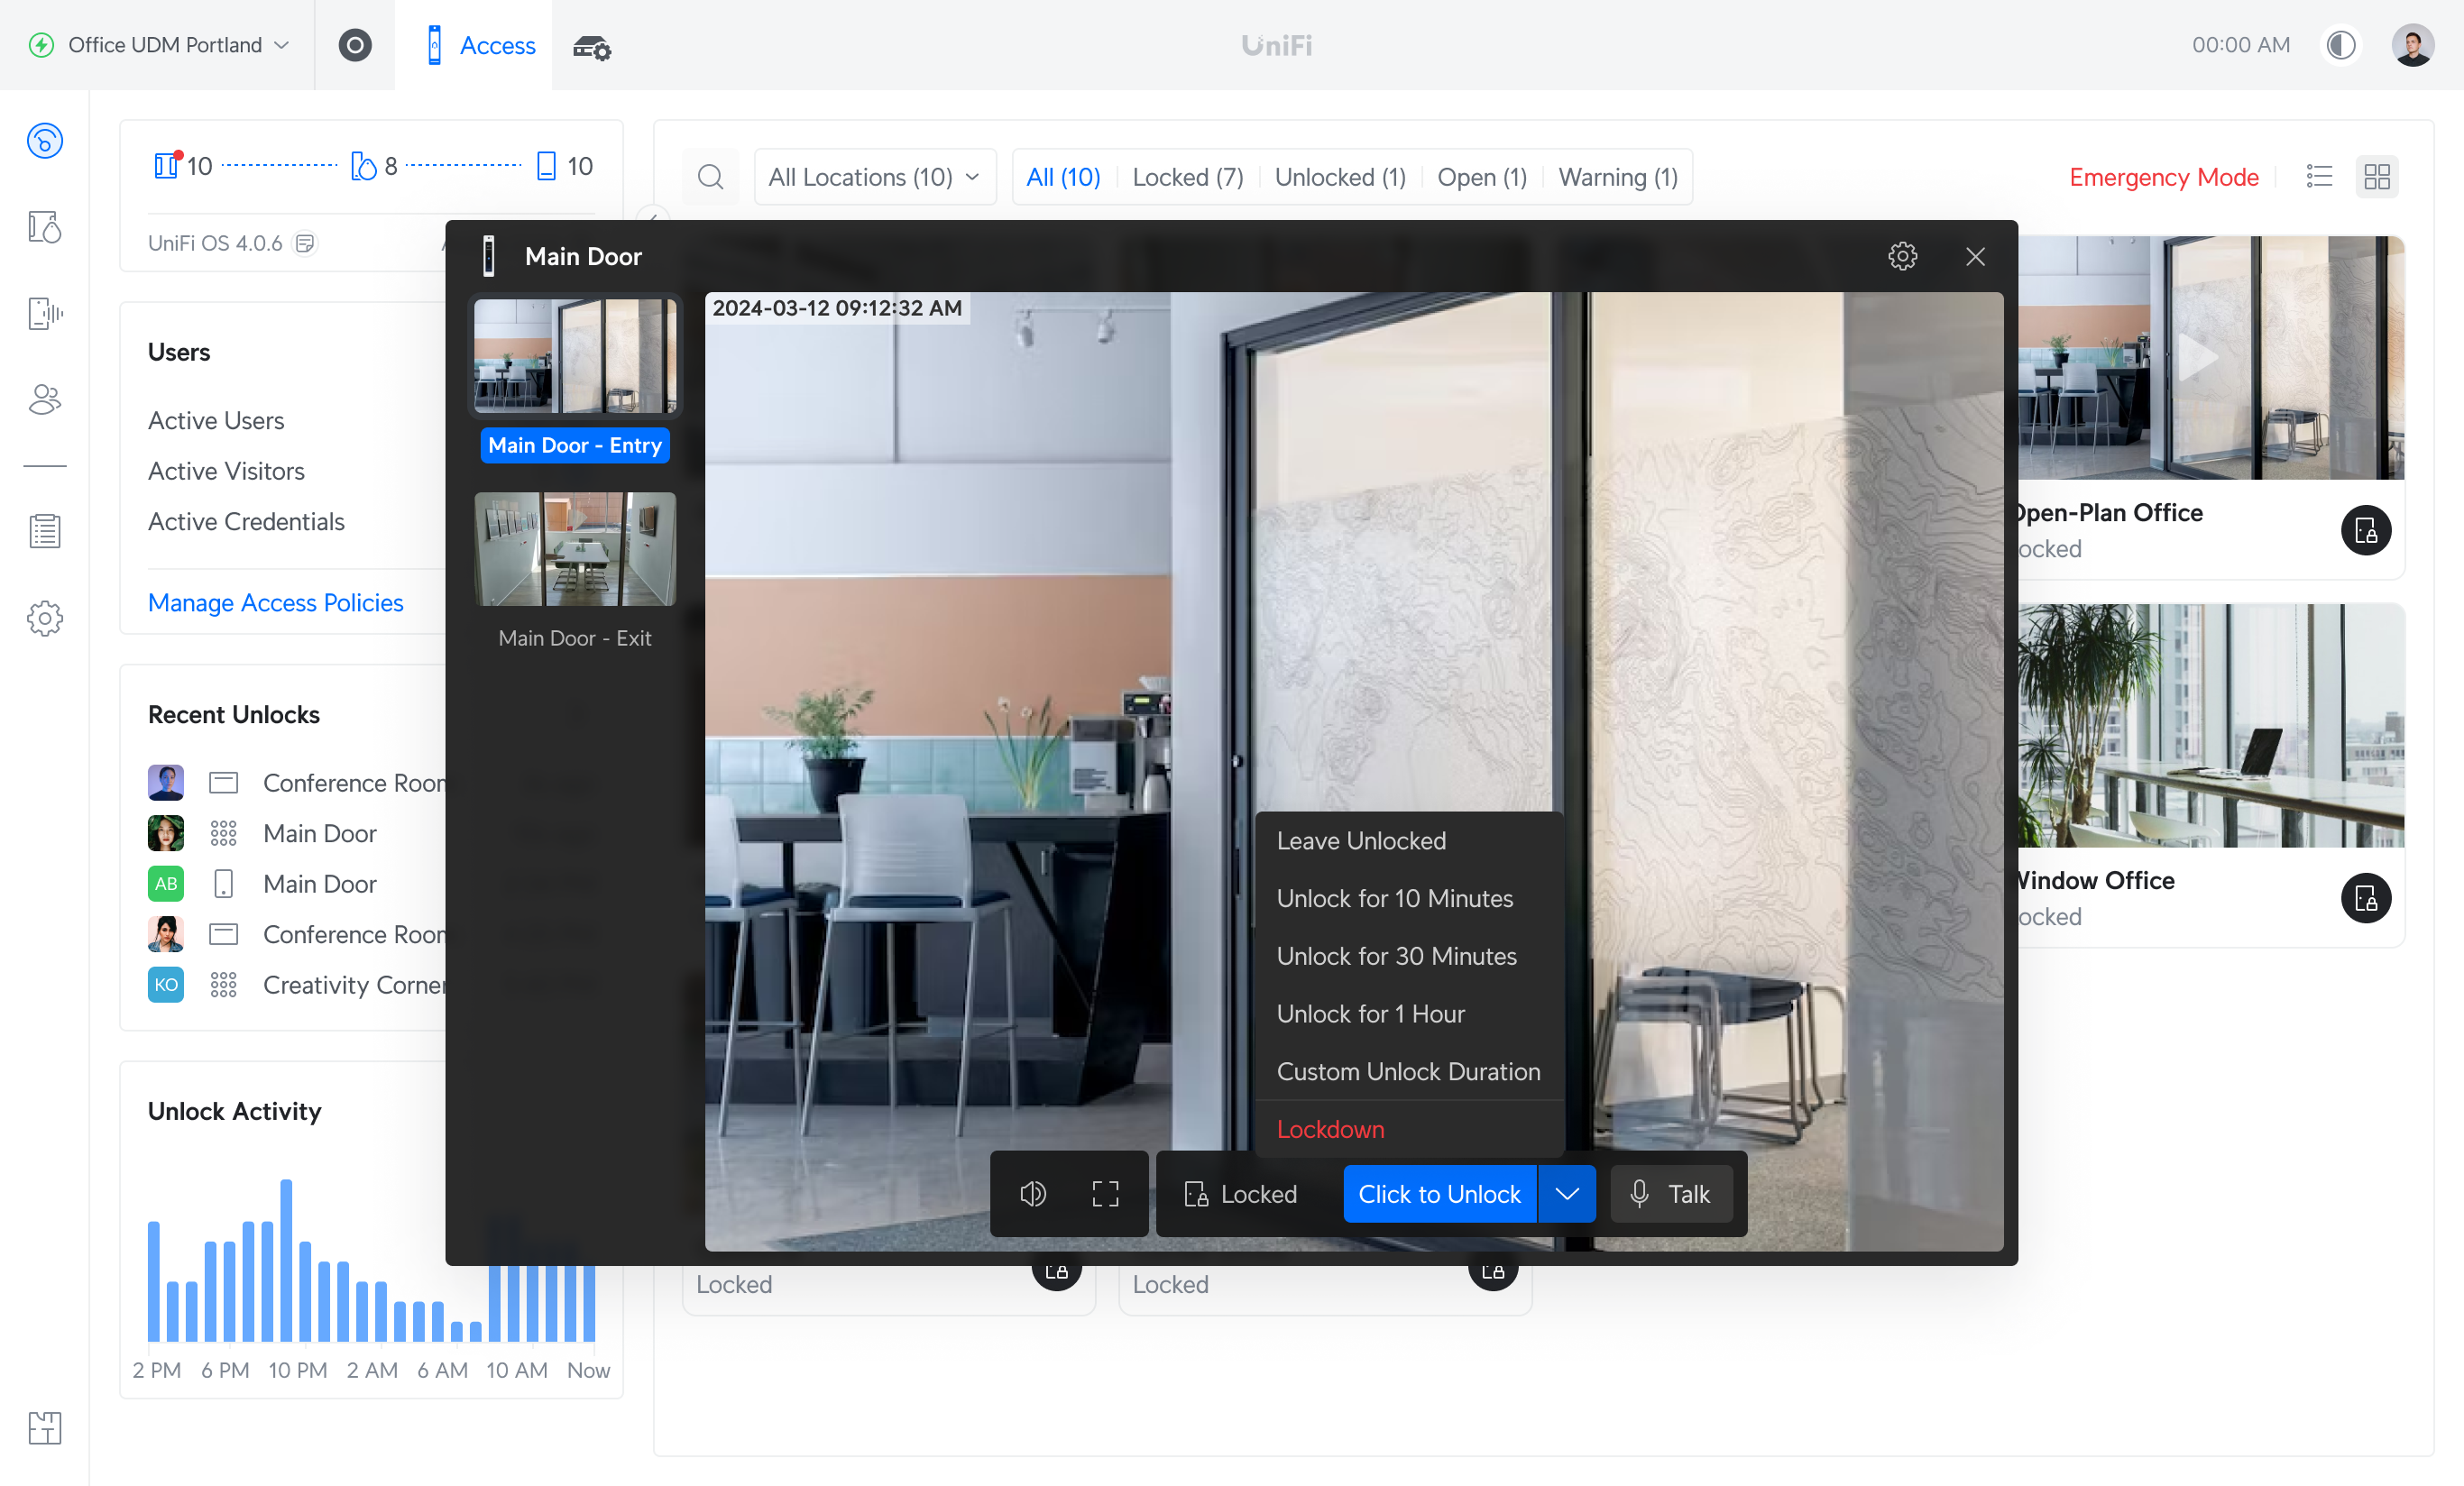The height and width of the screenshot is (1486, 2464).
Task: Open the Users section via the sidebar people icon
Action: [44, 400]
